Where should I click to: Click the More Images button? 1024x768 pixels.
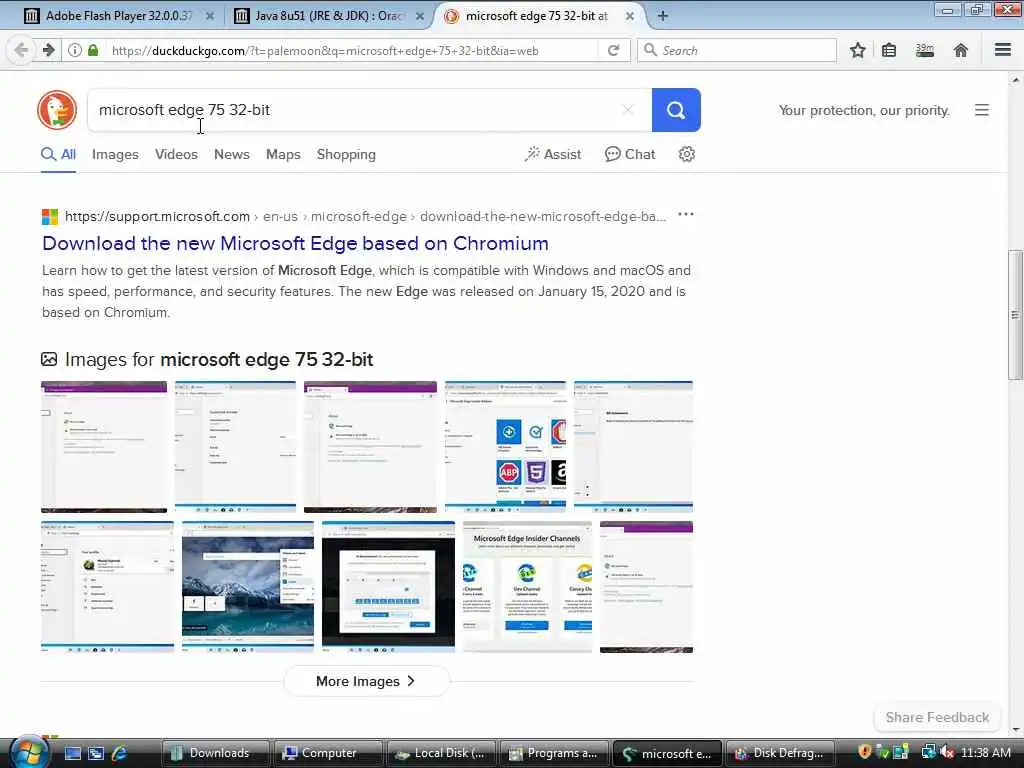coord(366,681)
